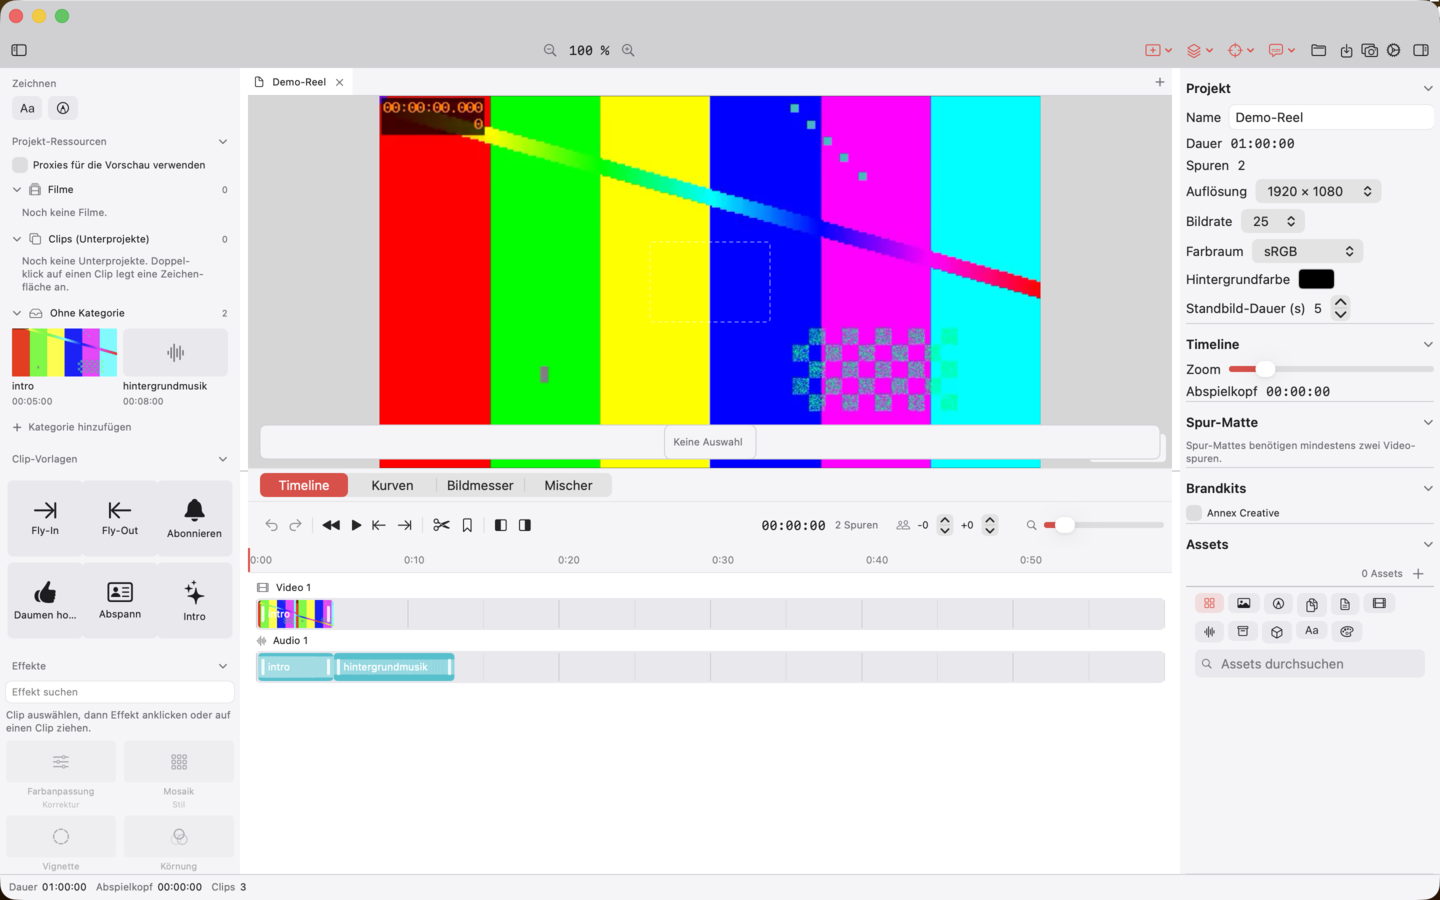Select the Timeline tab
The image size is (1440, 900).
tap(304, 485)
